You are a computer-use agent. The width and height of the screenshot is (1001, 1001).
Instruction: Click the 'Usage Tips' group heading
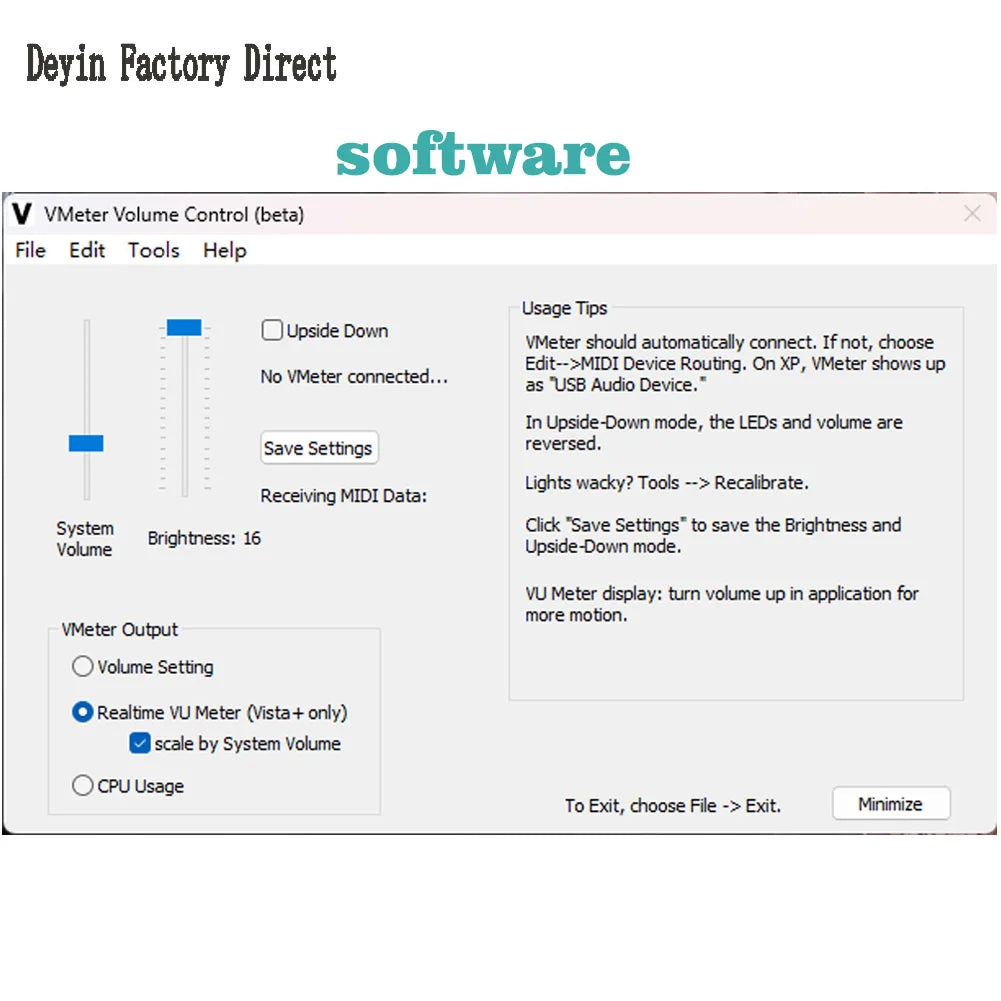click(564, 308)
